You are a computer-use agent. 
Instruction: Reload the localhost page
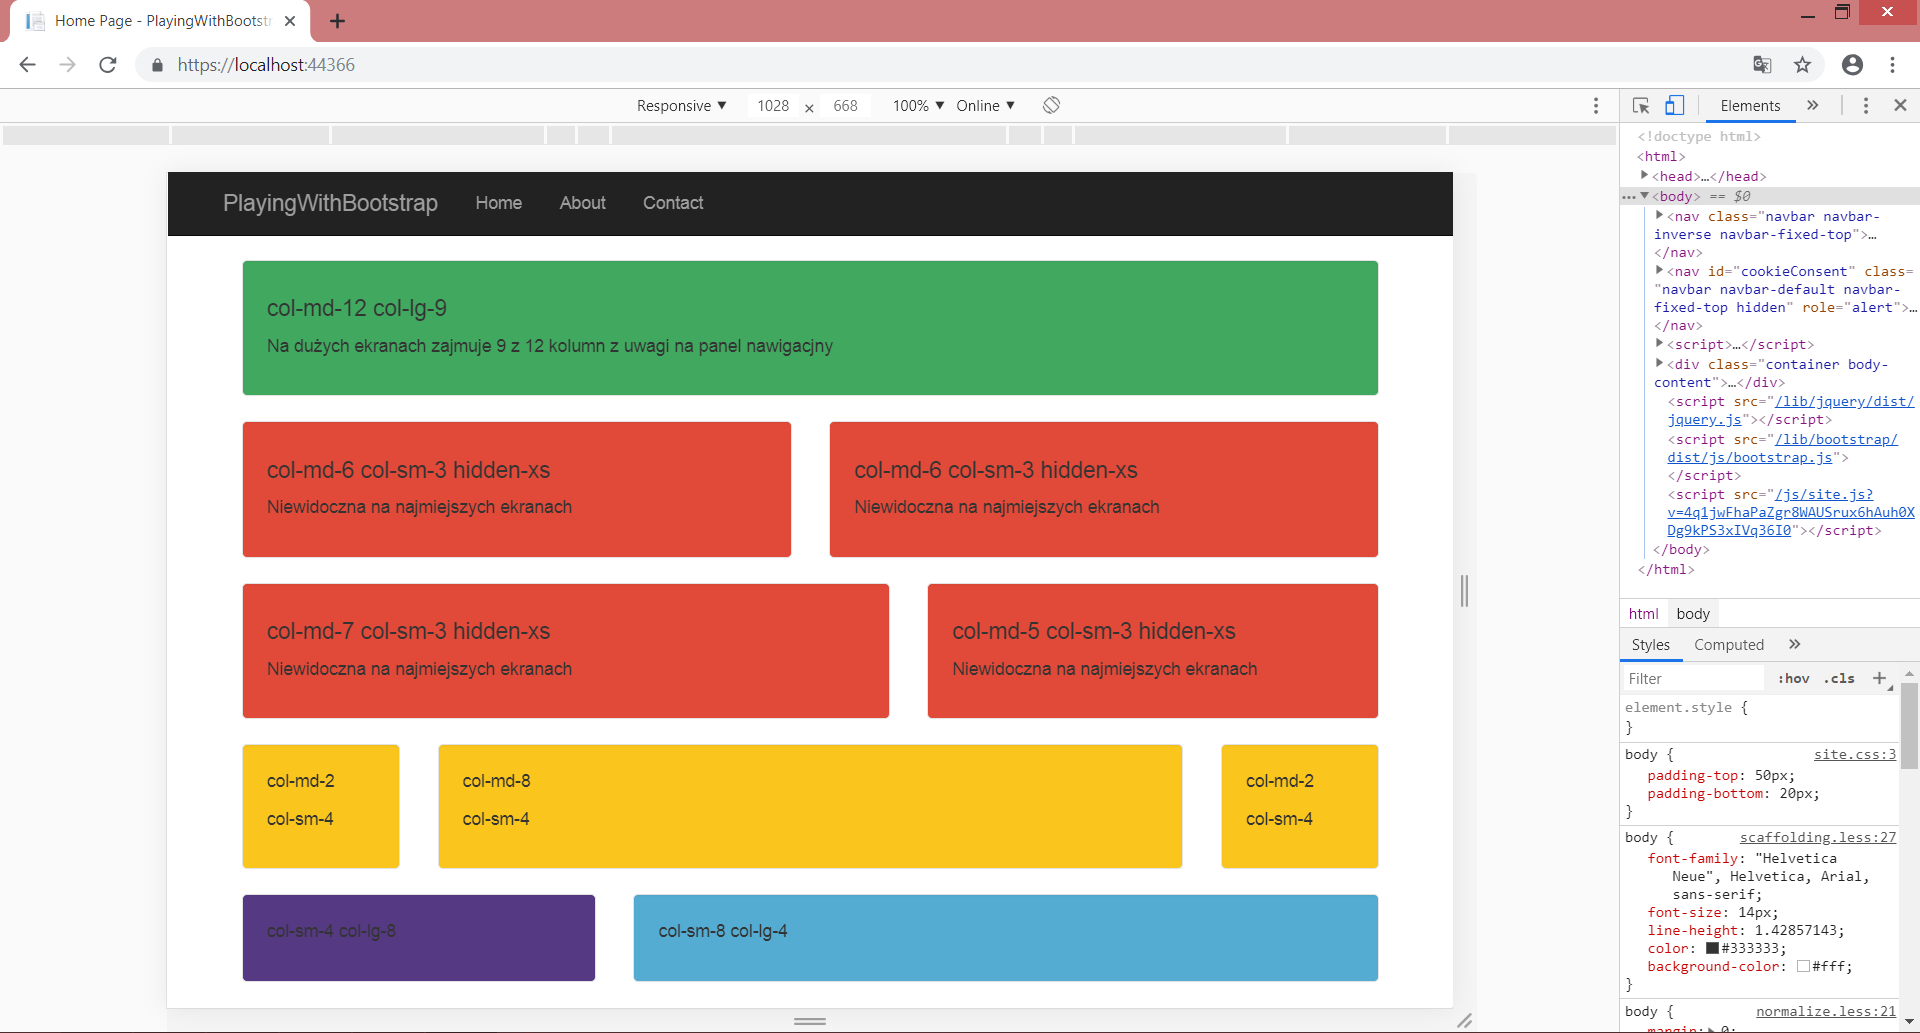point(108,65)
